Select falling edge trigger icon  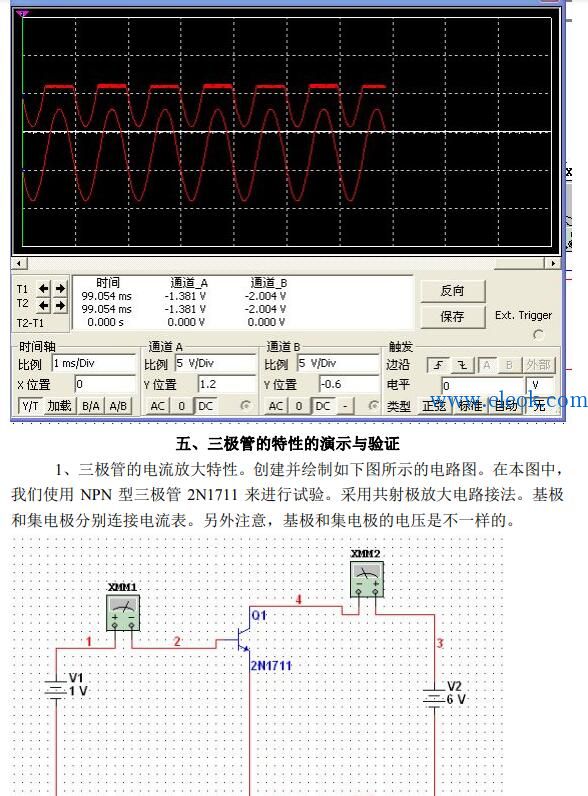click(463, 364)
